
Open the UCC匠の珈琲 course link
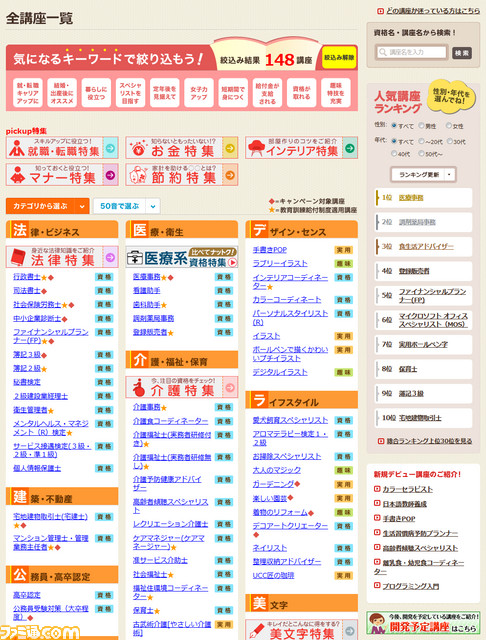(273, 576)
